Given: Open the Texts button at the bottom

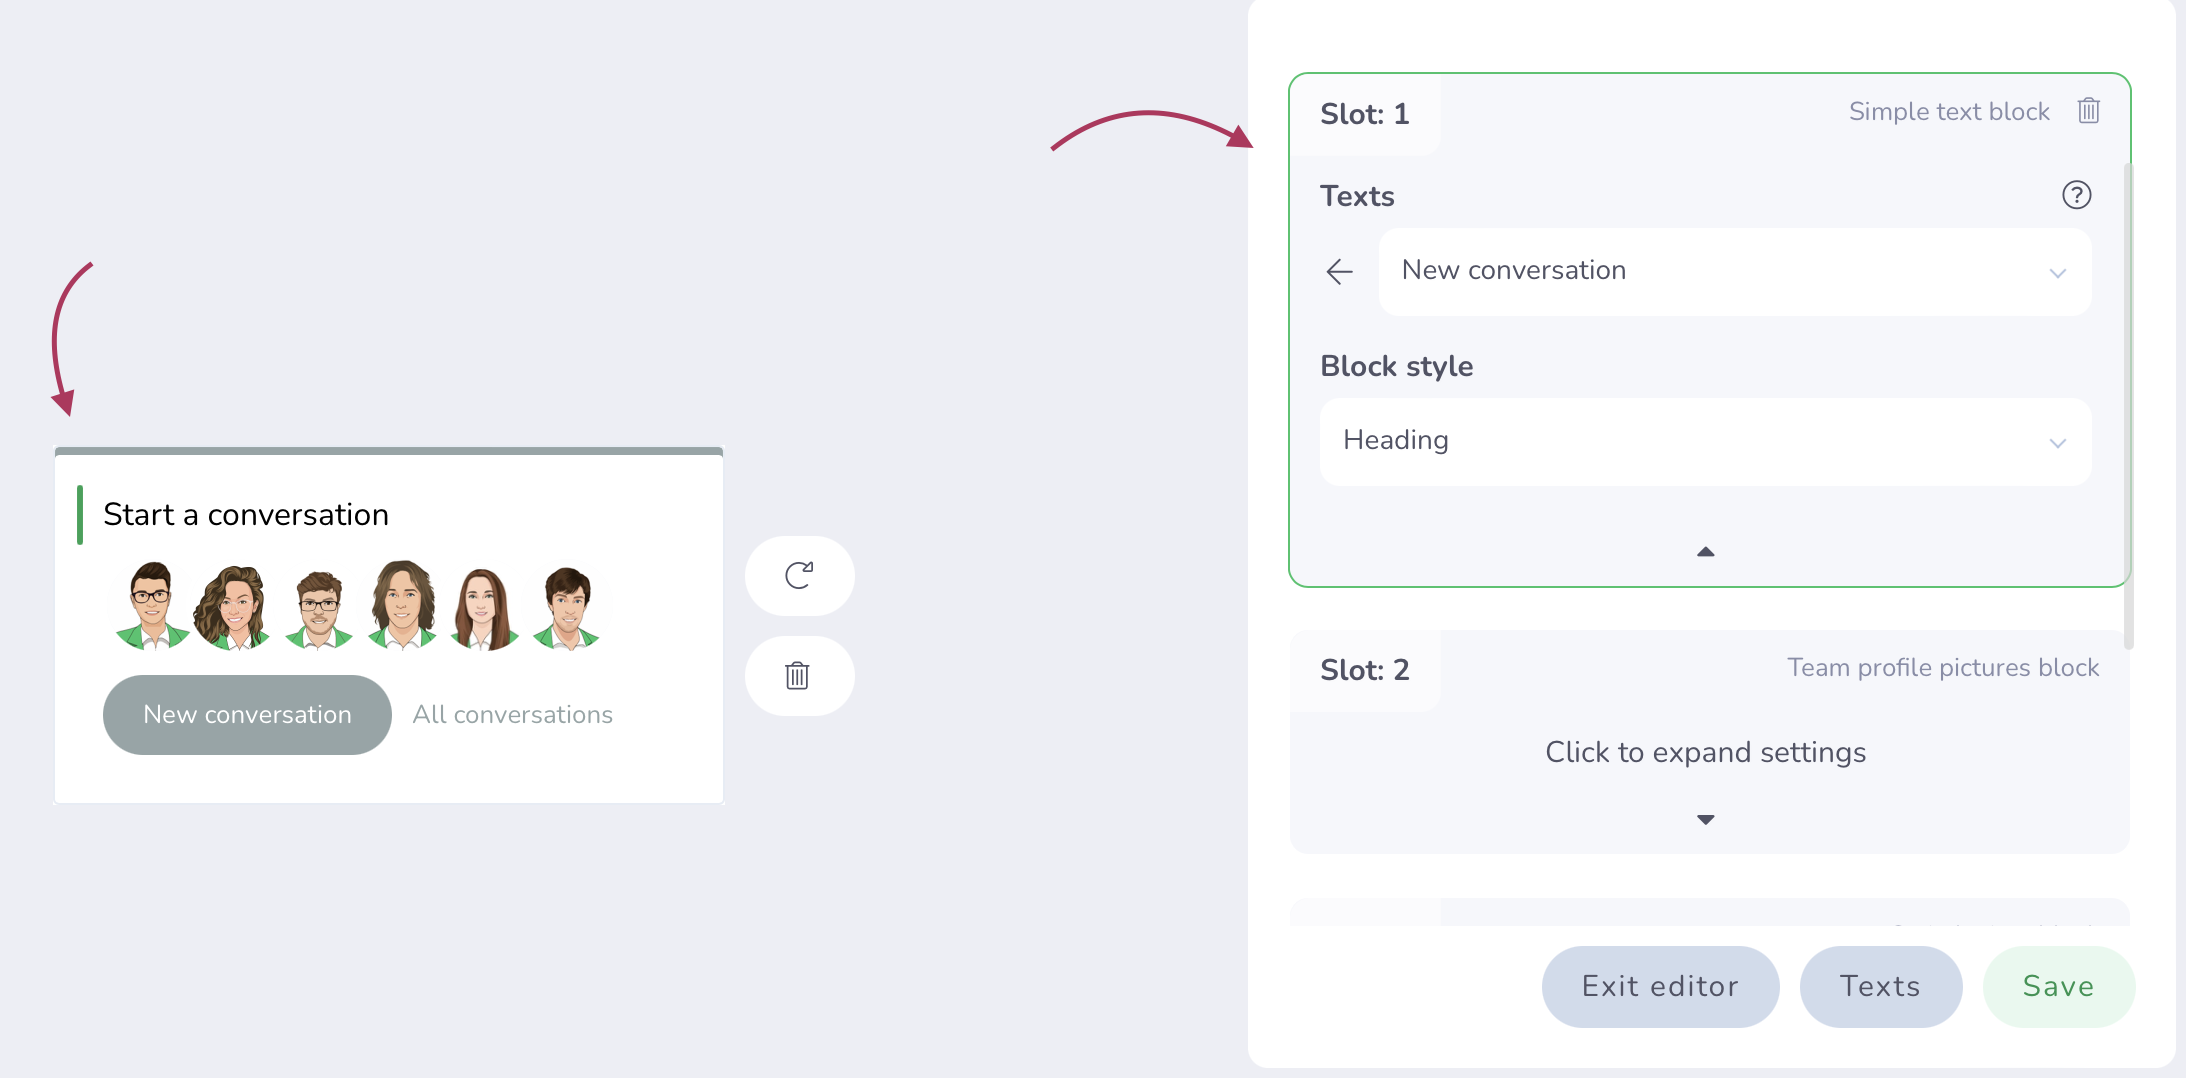Looking at the screenshot, I should click(1880, 986).
